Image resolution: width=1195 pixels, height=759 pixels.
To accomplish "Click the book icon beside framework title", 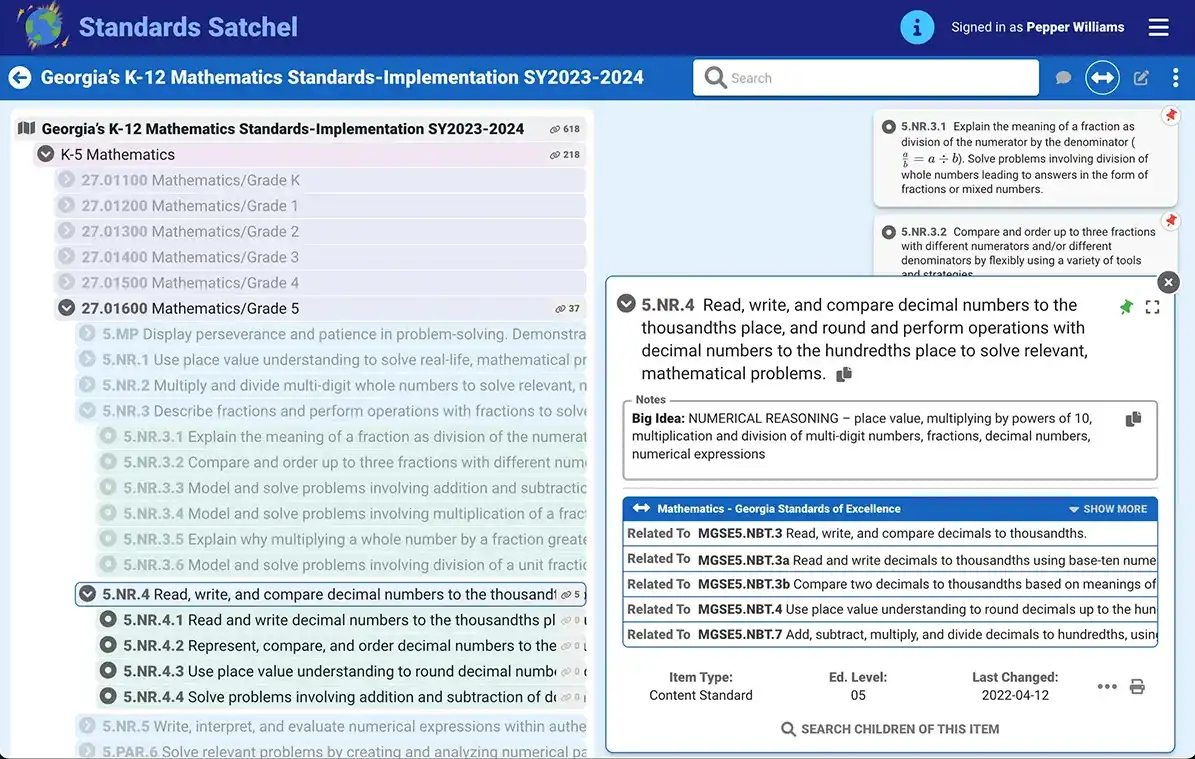I will 27,128.
